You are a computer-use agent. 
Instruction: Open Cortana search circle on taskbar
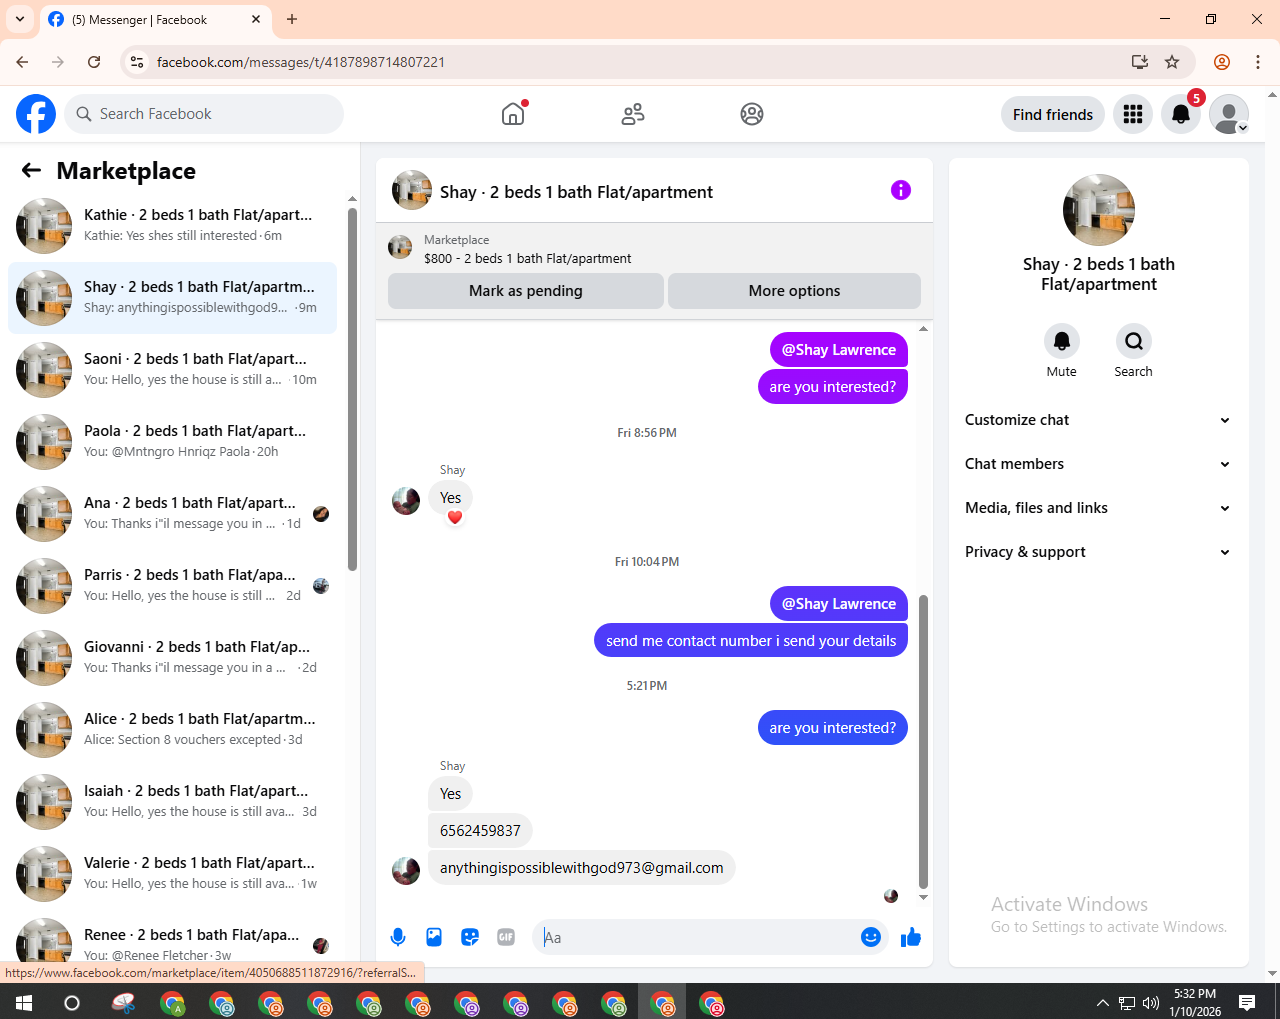[x=72, y=1002]
